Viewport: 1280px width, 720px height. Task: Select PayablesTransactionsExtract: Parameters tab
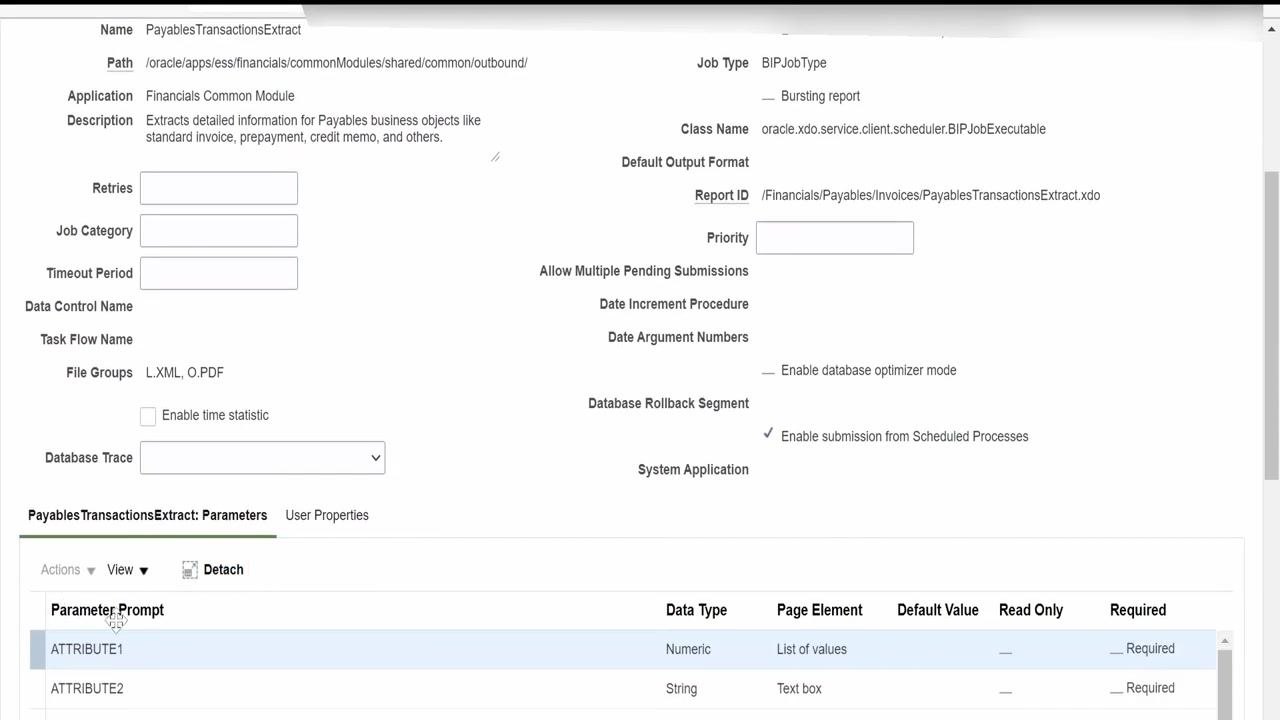[x=147, y=515]
